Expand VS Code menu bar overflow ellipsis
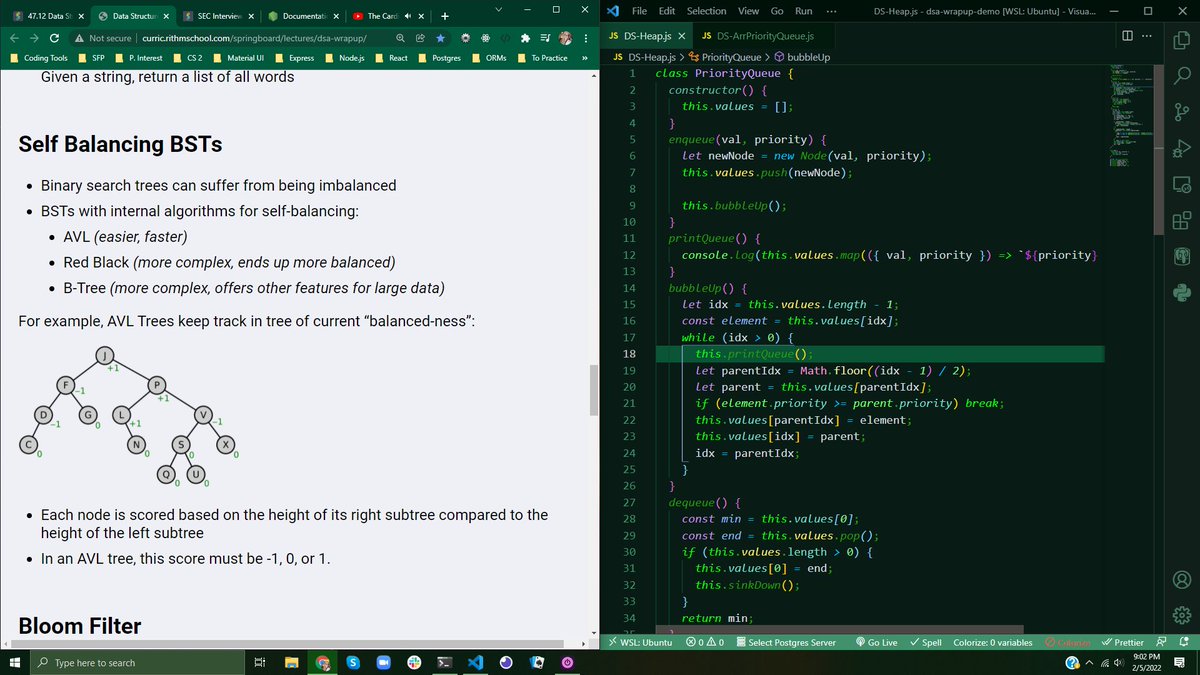The height and width of the screenshot is (675, 1200). pyautogui.click(x=831, y=10)
